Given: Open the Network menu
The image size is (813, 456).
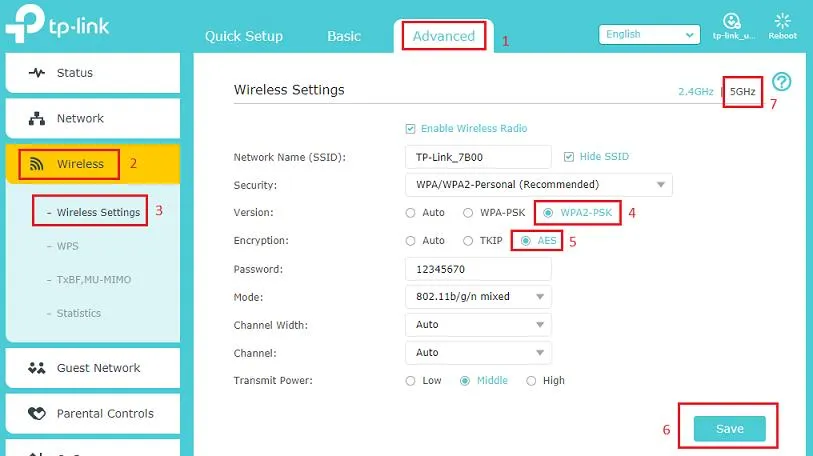Looking at the screenshot, I should point(93,118).
